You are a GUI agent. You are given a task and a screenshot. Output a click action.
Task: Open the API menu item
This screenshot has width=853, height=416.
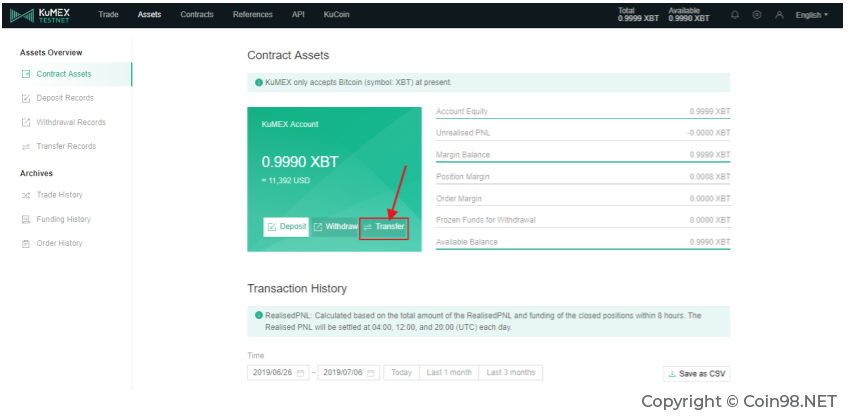298,15
